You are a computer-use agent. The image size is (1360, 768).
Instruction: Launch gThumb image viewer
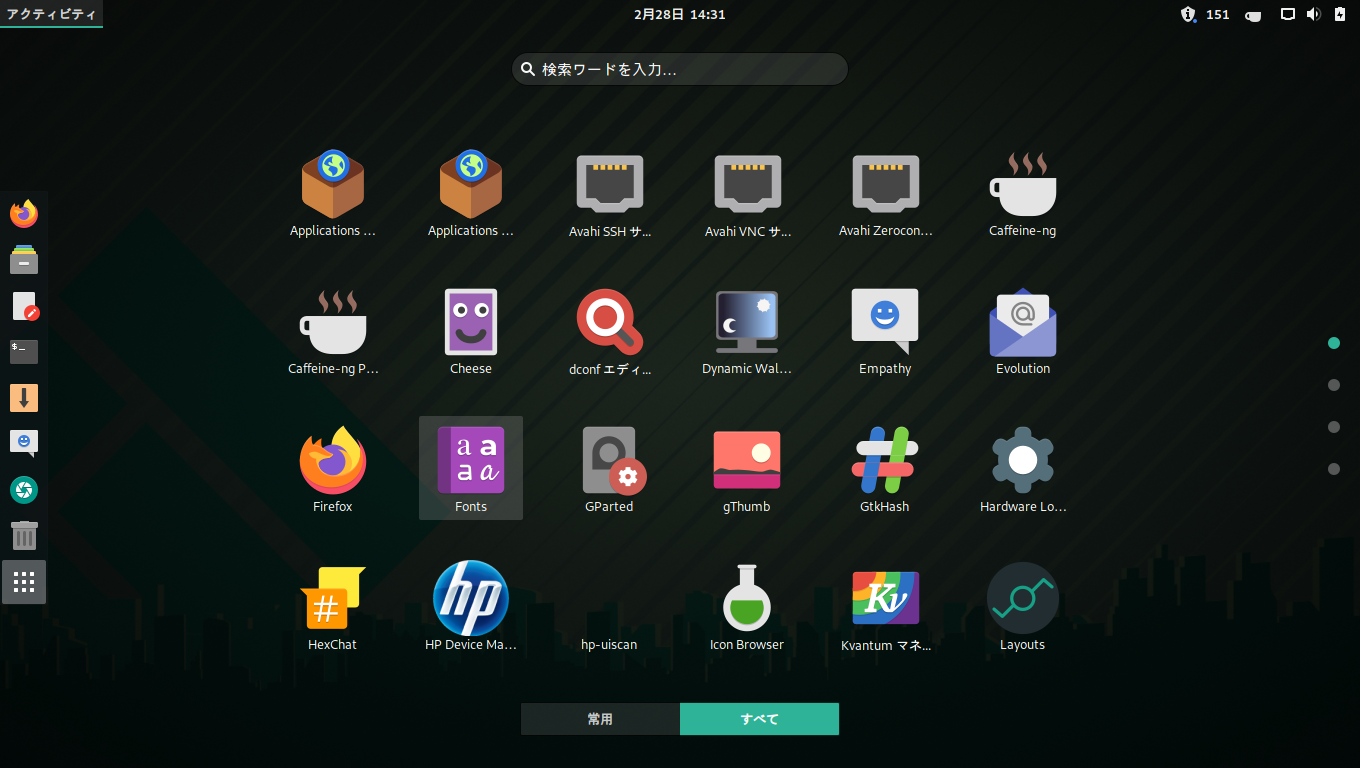pos(747,470)
